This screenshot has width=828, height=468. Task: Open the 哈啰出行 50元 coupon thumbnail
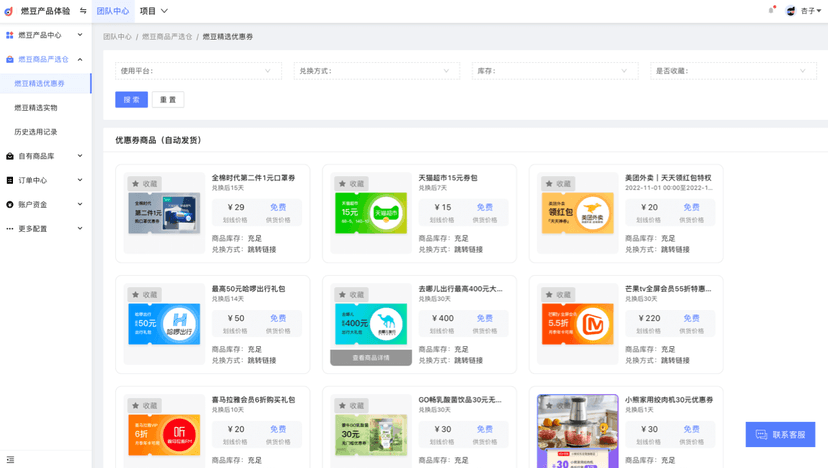164,324
